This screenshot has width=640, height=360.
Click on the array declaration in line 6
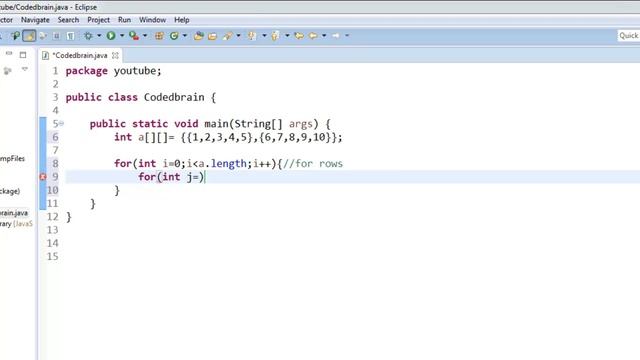click(228, 137)
